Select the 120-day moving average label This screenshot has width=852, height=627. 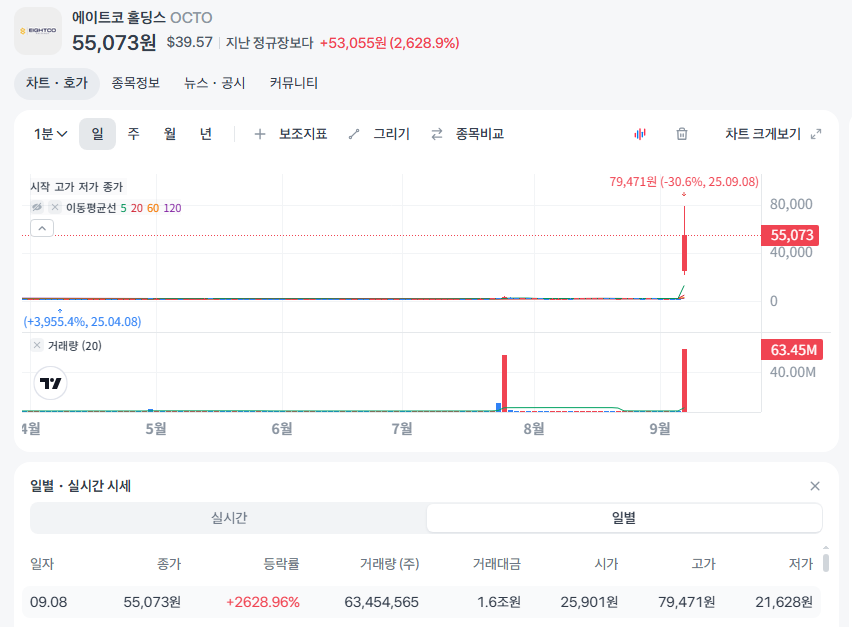[172, 208]
